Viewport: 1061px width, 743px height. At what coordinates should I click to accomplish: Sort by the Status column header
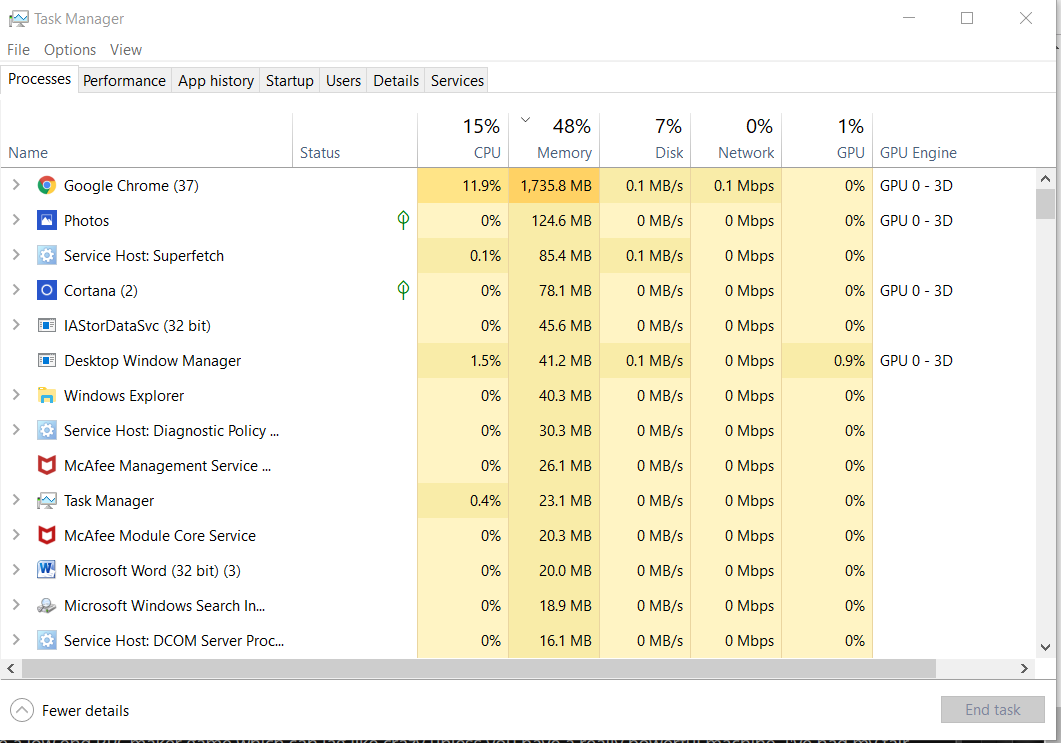355,140
